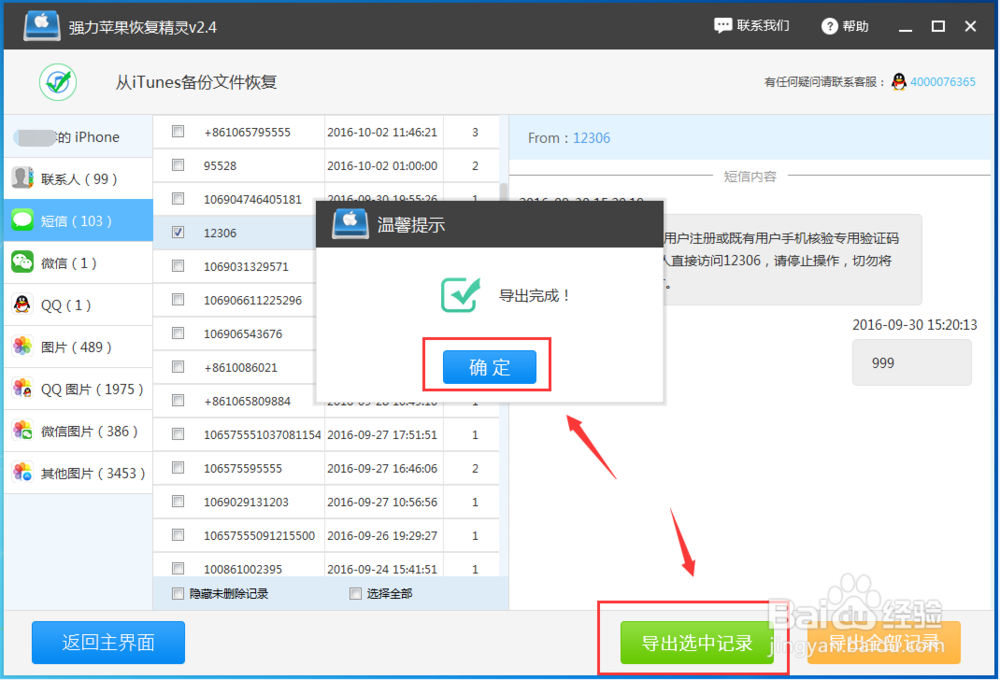The height and width of the screenshot is (680, 1000).
Task: Click date 2016-09-27 17:51:51
Action: [x=382, y=435]
